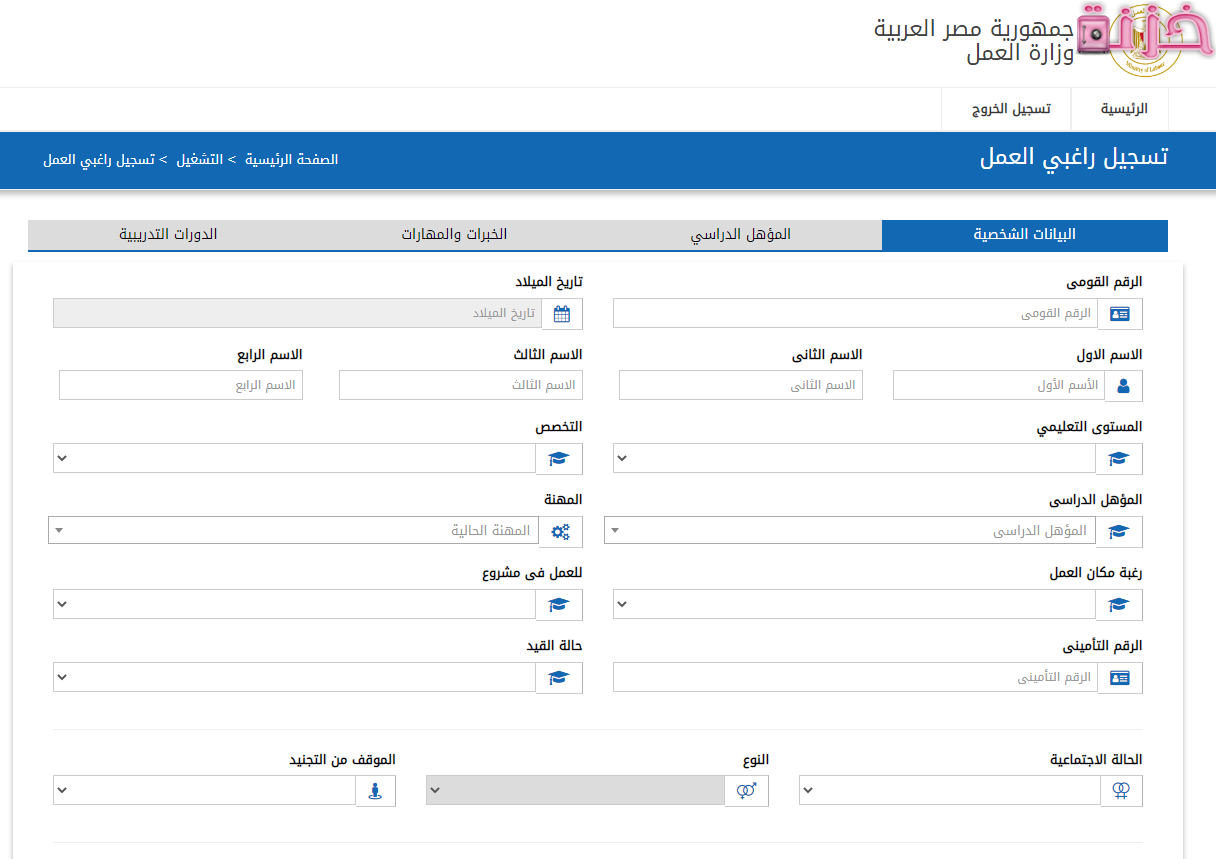Click the gears icon beside المهنة field
Viewport: 1216px width, 859px height.
click(x=560, y=531)
